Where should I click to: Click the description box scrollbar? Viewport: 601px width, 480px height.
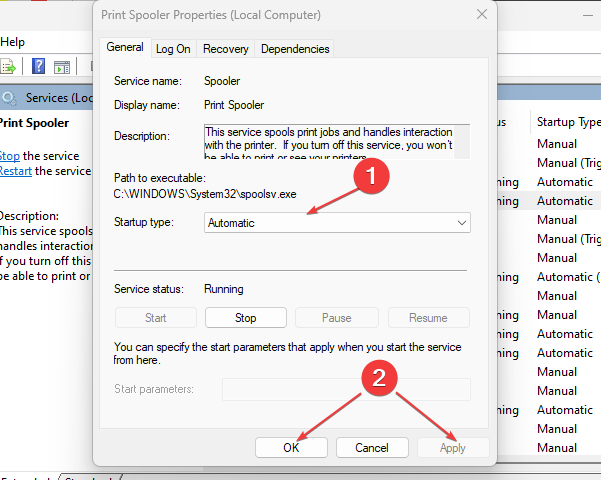coord(462,141)
